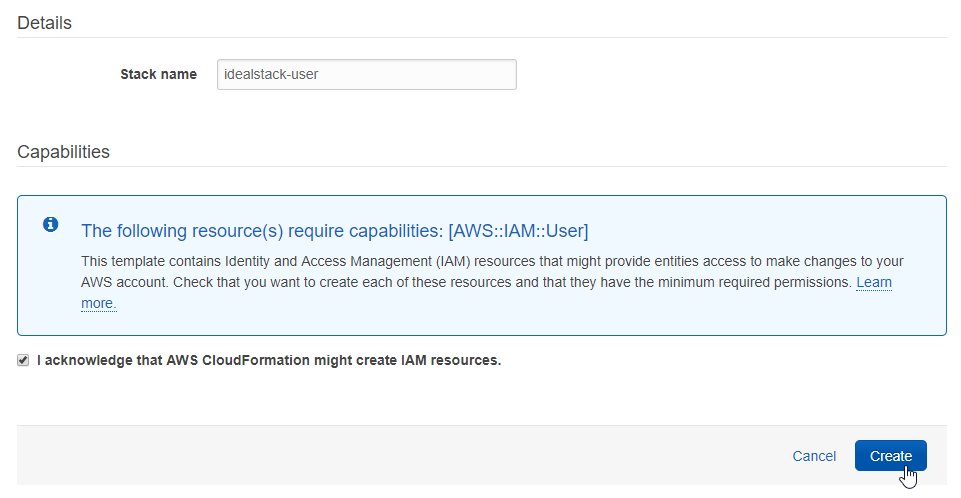Viewport: 961px width, 498px height.
Task: Click the 'more.' word of the link
Action: point(99,303)
